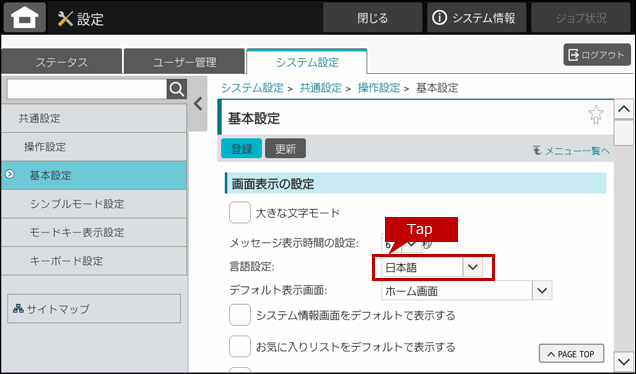The height and width of the screenshot is (374, 636).
Task: Toggle 大きな文字モード checkbox
Action: [x=240, y=213]
